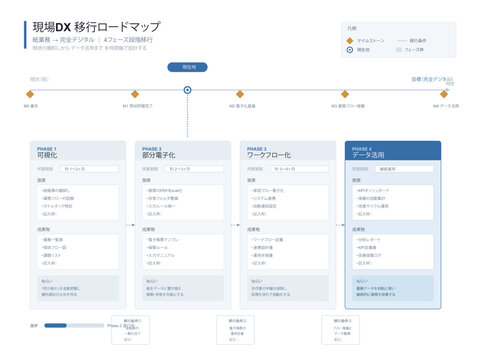Click the 成果物 list box in PHASE 3
The width and height of the screenshot is (480, 360).
click(x=288, y=252)
